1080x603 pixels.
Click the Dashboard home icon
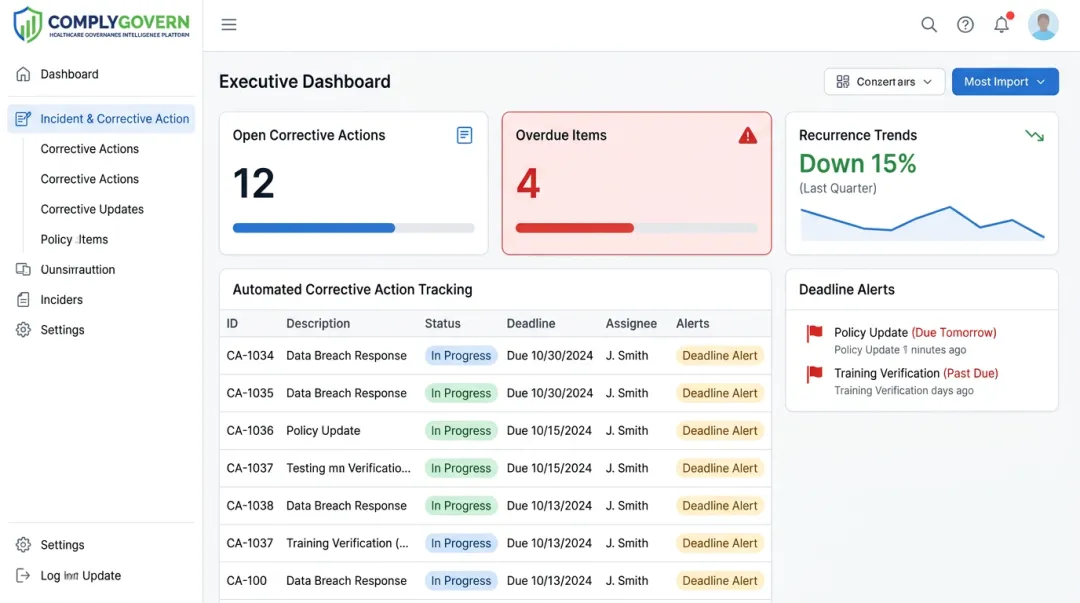(x=23, y=74)
